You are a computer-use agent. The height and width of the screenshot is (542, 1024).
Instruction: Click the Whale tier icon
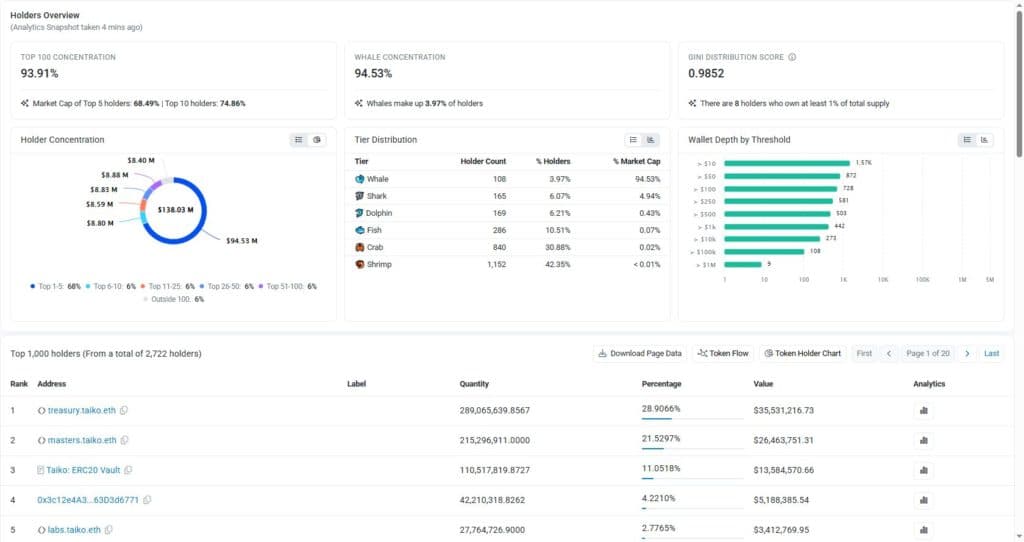tap(359, 179)
